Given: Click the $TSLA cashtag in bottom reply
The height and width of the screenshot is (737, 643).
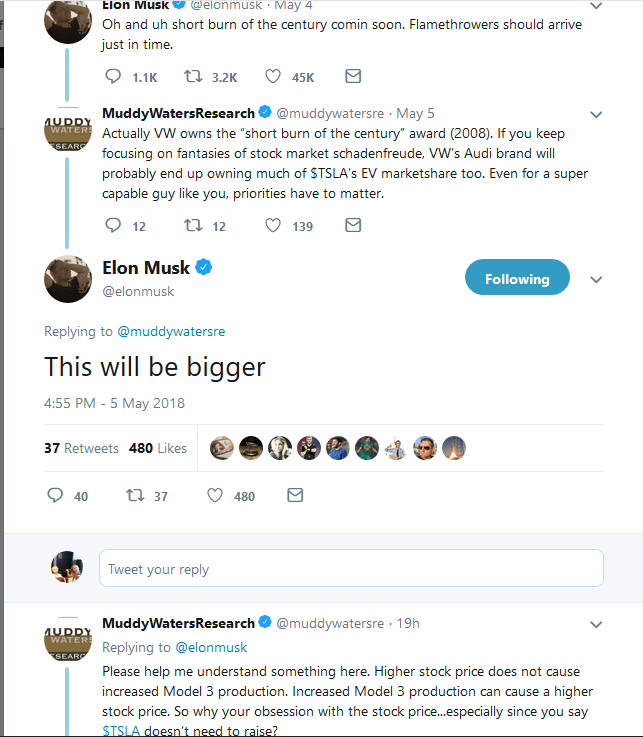Looking at the screenshot, I should (x=121, y=731).
